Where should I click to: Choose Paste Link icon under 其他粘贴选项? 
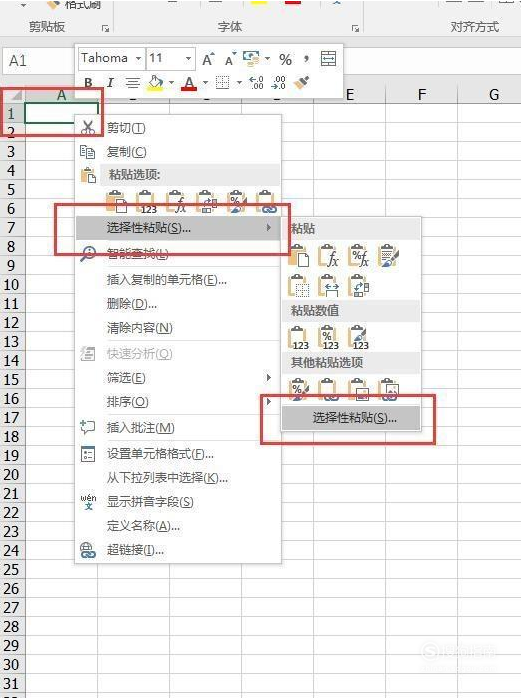(x=329, y=389)
